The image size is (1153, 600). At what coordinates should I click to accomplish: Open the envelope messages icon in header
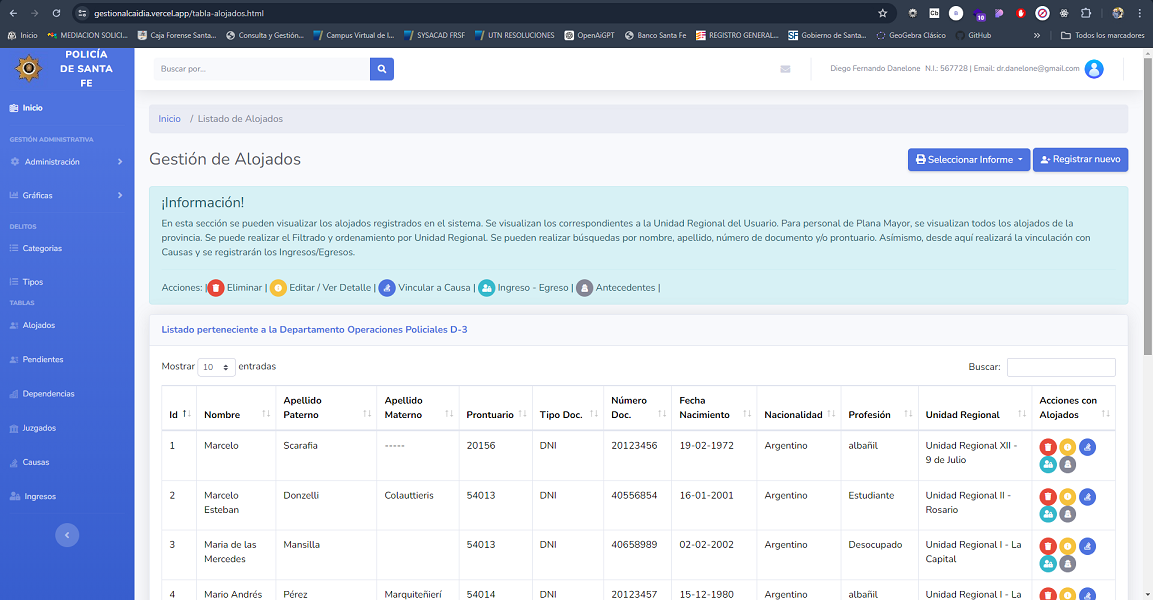tap(785, 69)
